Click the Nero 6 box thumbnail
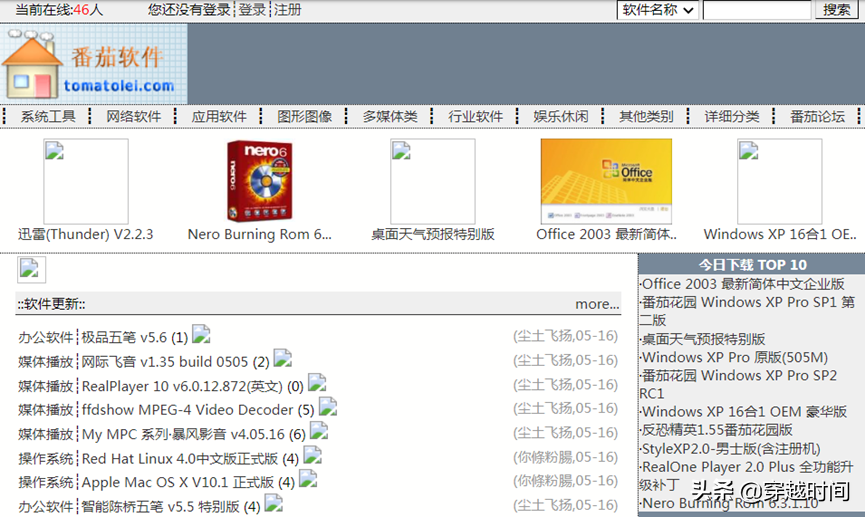Viewport: 865px width, 517px height. (x=260, y=181)
